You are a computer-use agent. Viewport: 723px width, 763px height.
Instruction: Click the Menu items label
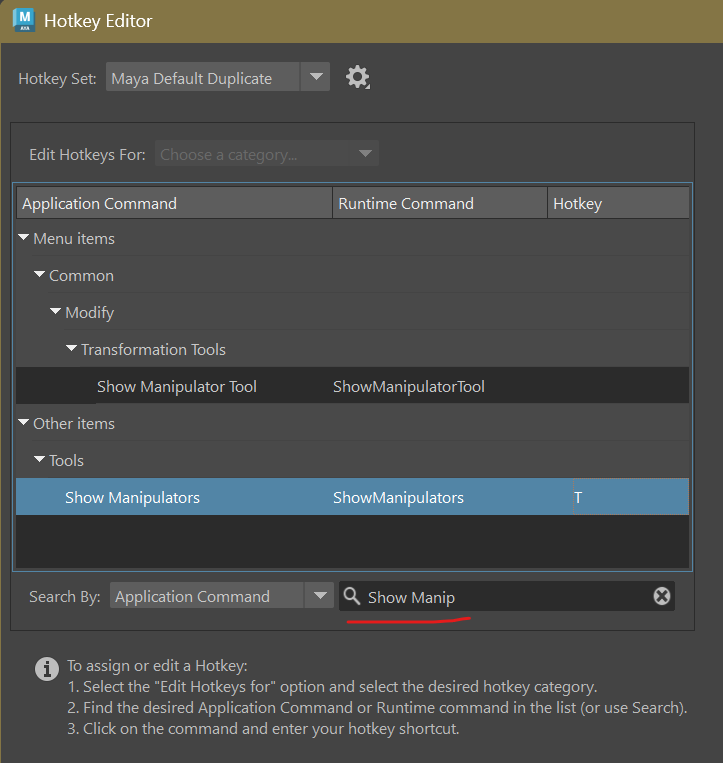(74, 238)
